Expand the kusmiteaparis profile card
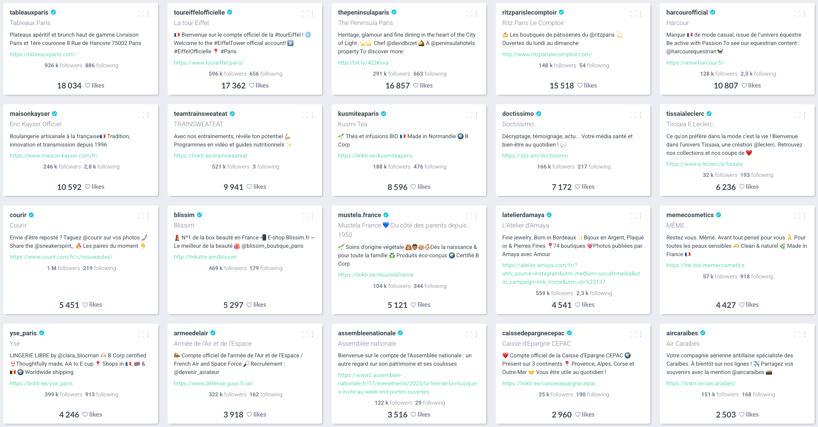 click(469, 115)
